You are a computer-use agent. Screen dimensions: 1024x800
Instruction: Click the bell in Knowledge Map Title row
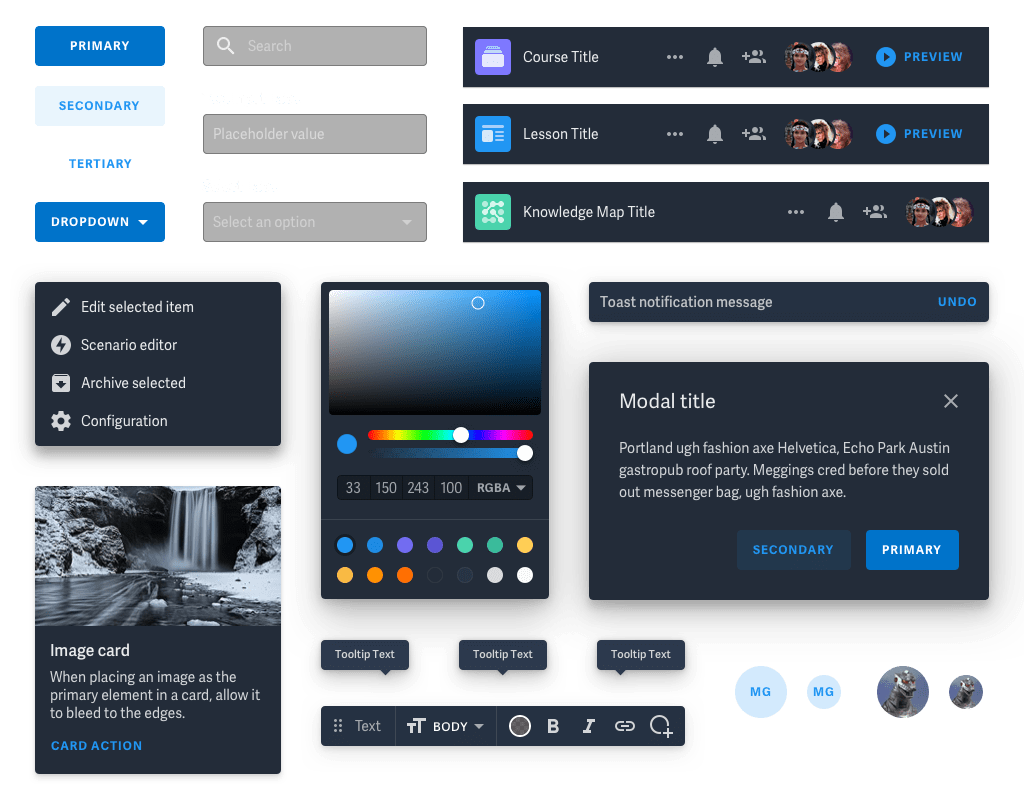coord(835,212)
